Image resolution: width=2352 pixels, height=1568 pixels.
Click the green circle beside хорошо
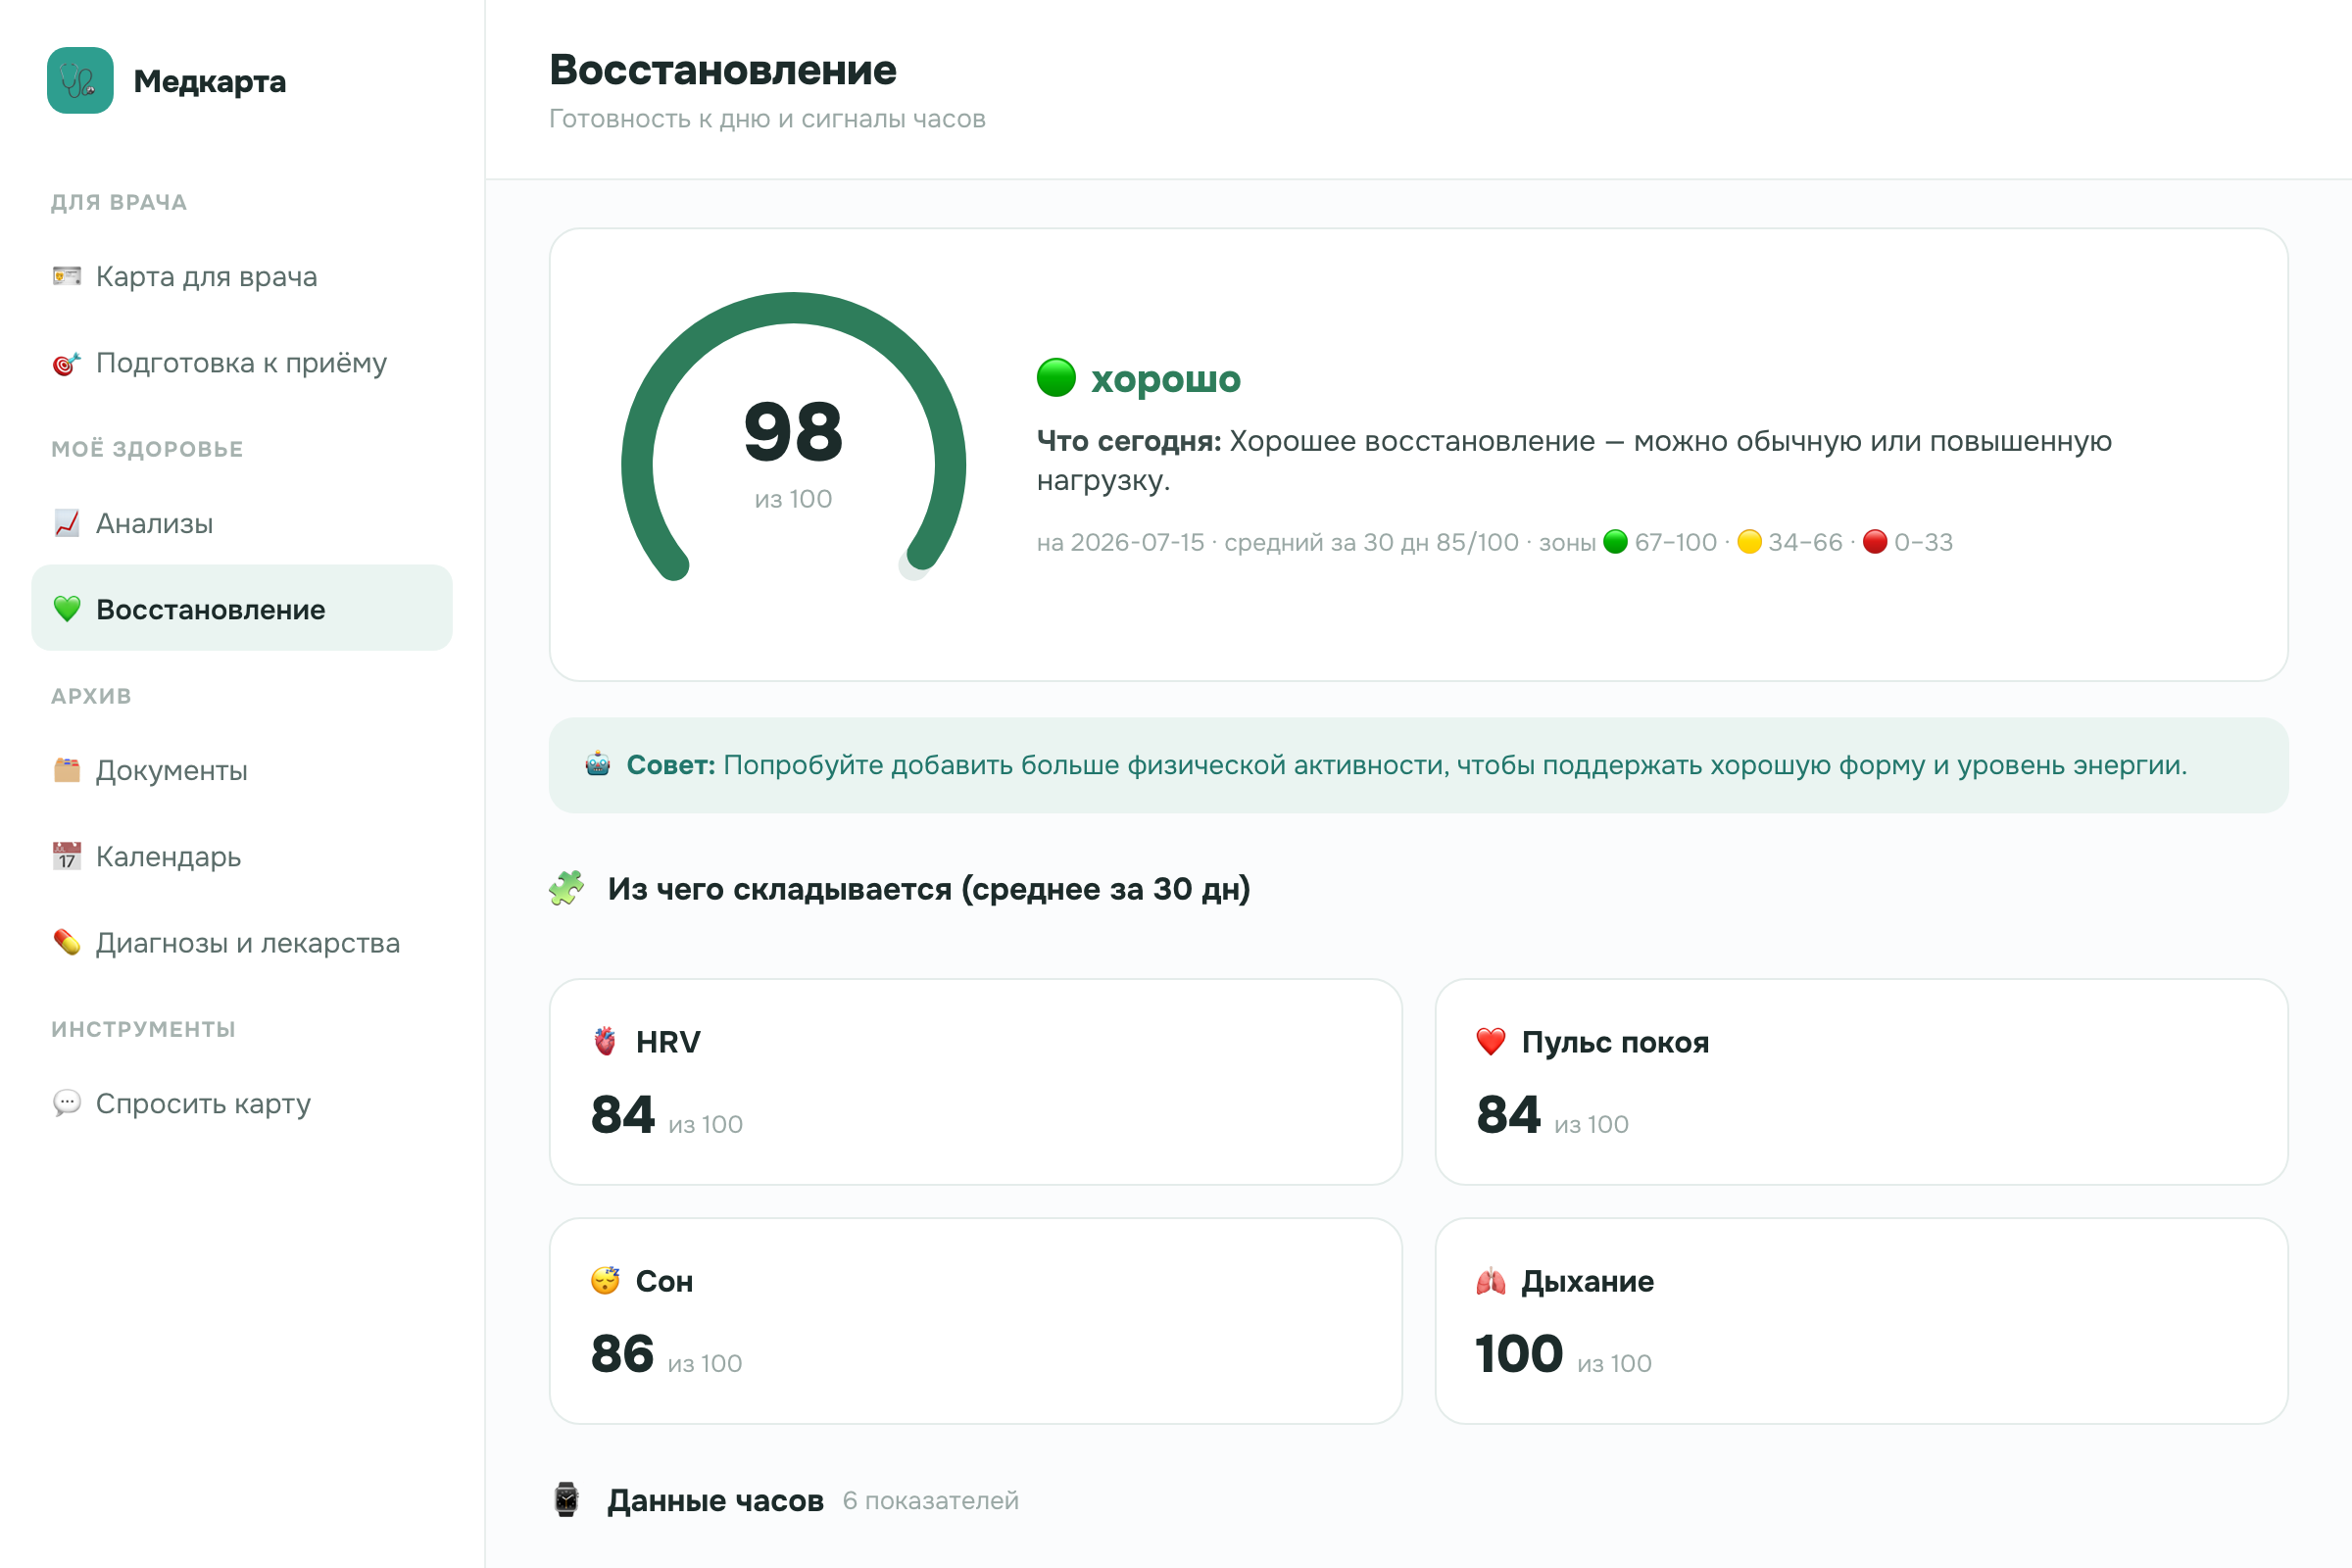pyautogui.click(x=1056, y=378)
